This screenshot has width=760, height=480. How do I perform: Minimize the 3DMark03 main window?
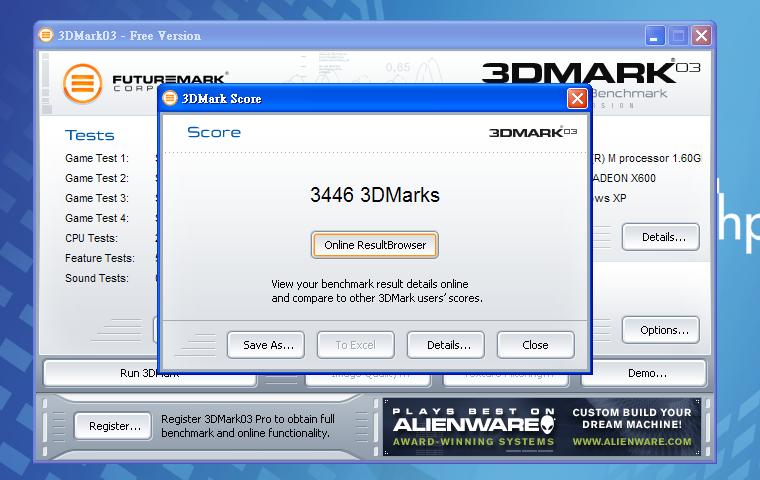[x=655, y=36]
